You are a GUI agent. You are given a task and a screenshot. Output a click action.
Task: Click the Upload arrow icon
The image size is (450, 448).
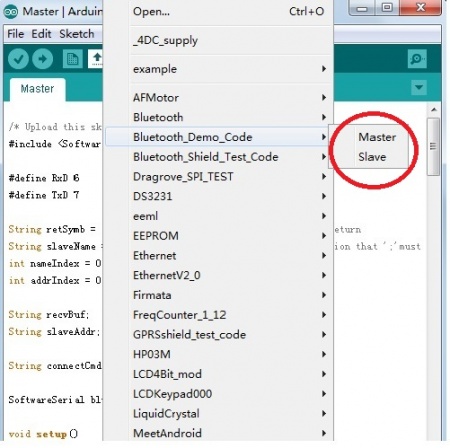pos(42,59)
